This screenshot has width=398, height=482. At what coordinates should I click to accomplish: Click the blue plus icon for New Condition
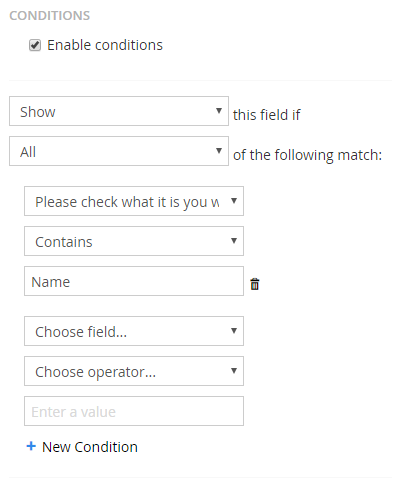[31, 446]
